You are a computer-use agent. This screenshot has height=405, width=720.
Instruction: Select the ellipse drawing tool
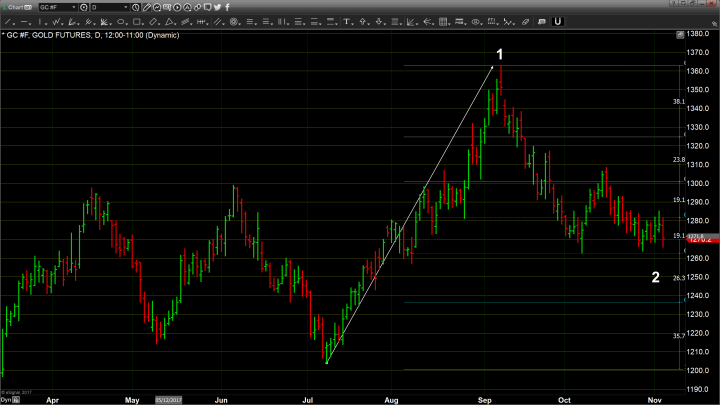[x=121, y=21]
